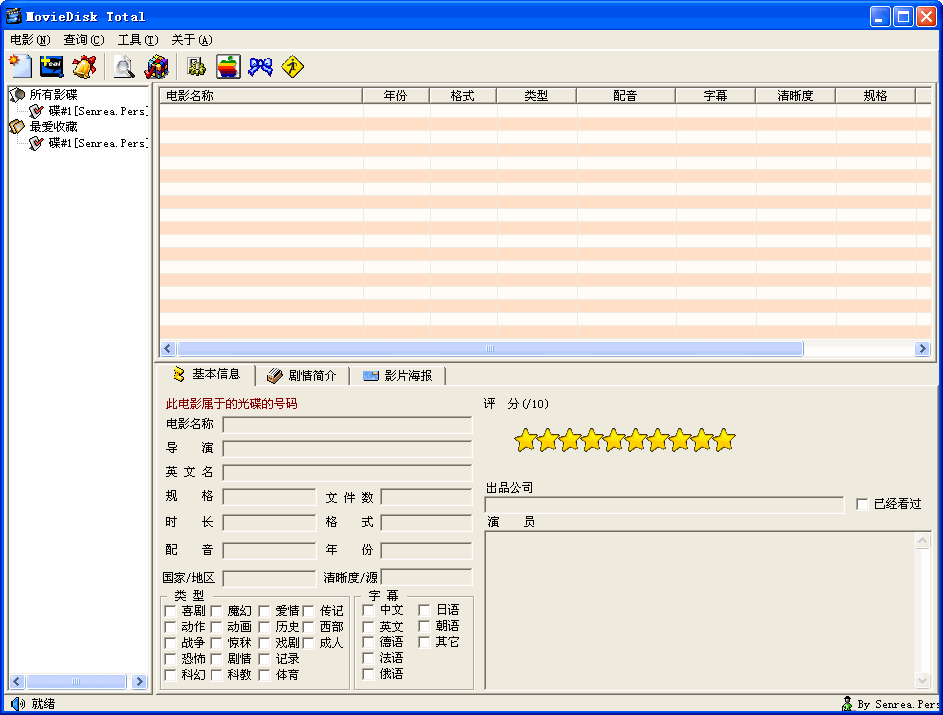Check the 体育 genre checkbox
943x715 pixels.
264,675
